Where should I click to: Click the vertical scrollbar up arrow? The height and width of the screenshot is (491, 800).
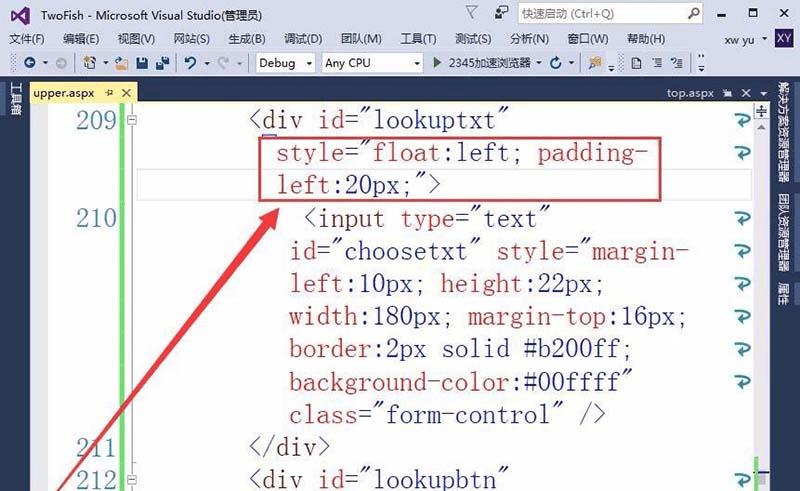click(x=761, y=127)
